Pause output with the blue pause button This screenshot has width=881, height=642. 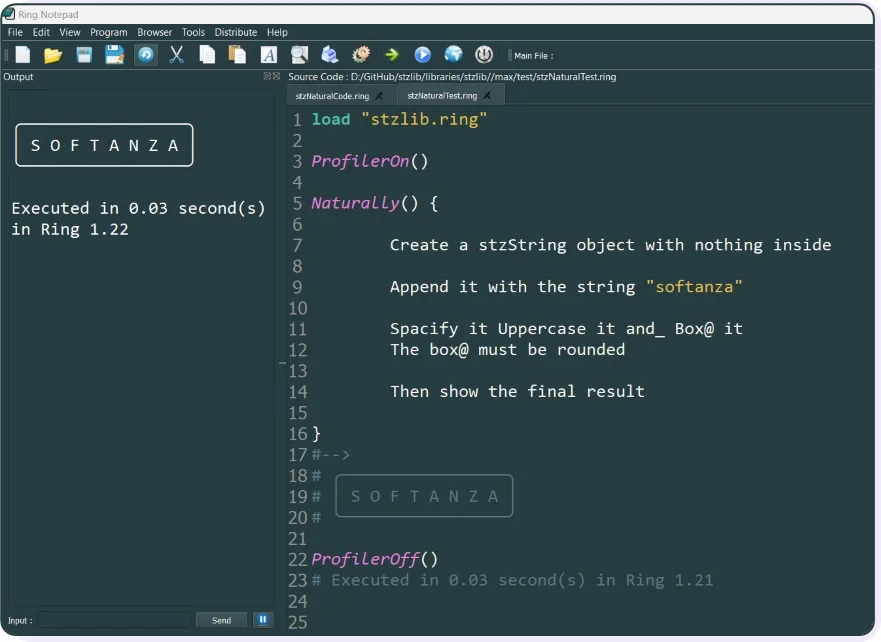[262, 620]
